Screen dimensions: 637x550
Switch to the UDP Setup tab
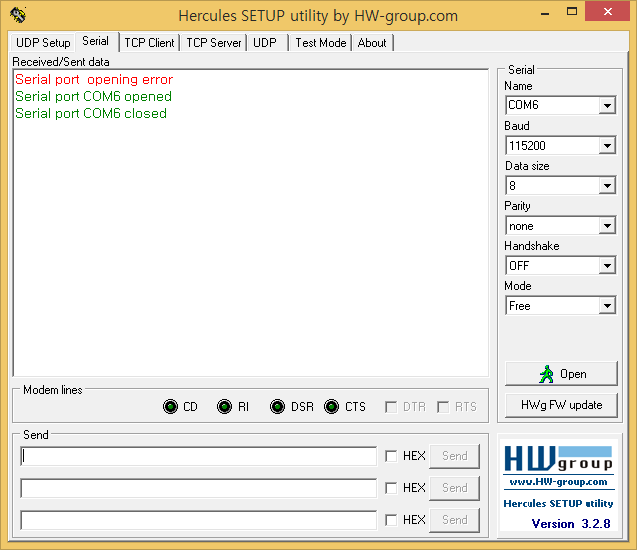tap(43, 43)
